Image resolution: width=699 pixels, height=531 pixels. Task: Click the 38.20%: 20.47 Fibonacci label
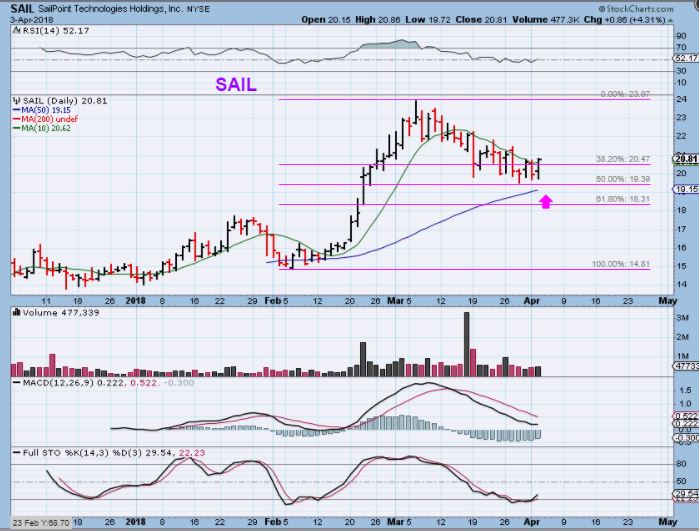(x=623, y=159)
